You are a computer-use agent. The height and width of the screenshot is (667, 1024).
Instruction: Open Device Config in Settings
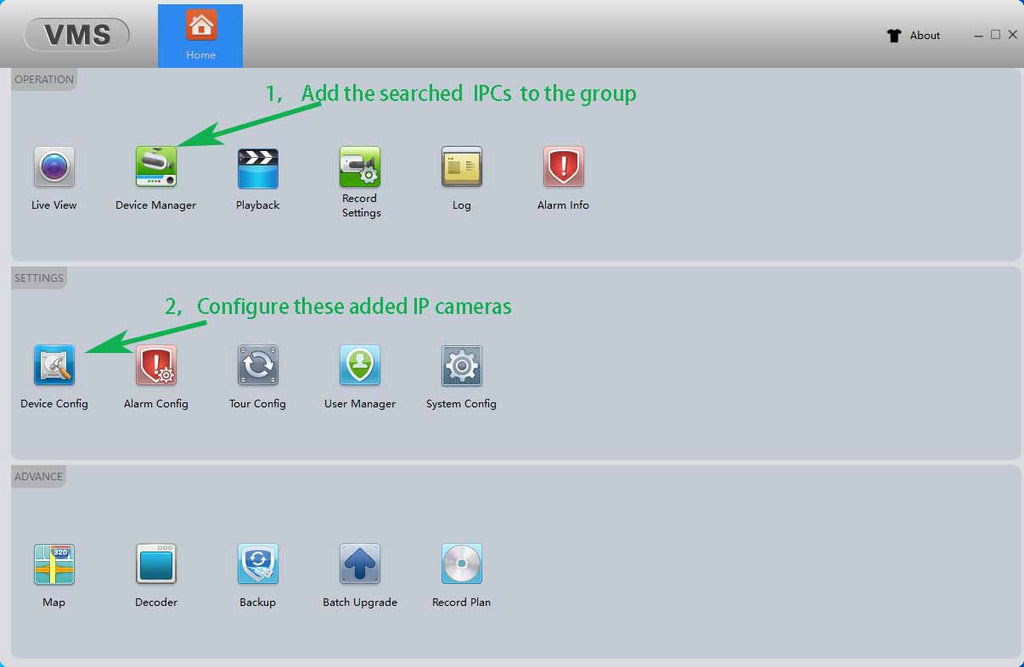54,366
